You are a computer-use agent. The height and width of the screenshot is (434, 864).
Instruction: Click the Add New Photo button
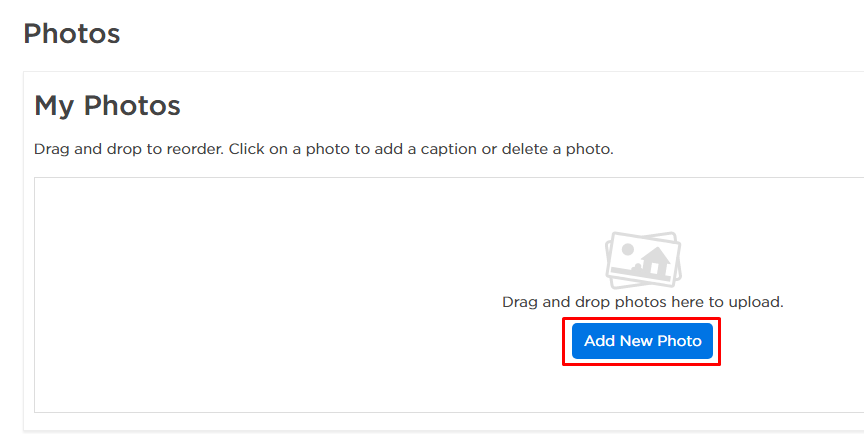(642, 341)
